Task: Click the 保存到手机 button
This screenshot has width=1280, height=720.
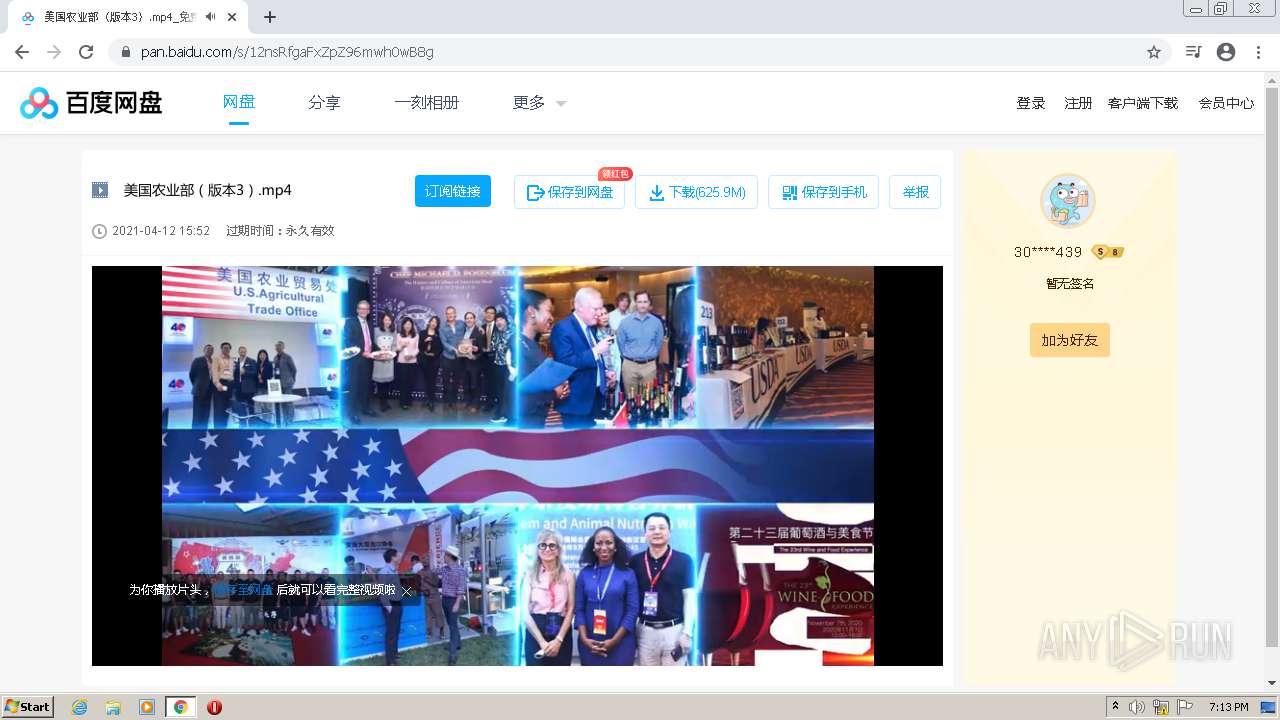Action: 823,192
